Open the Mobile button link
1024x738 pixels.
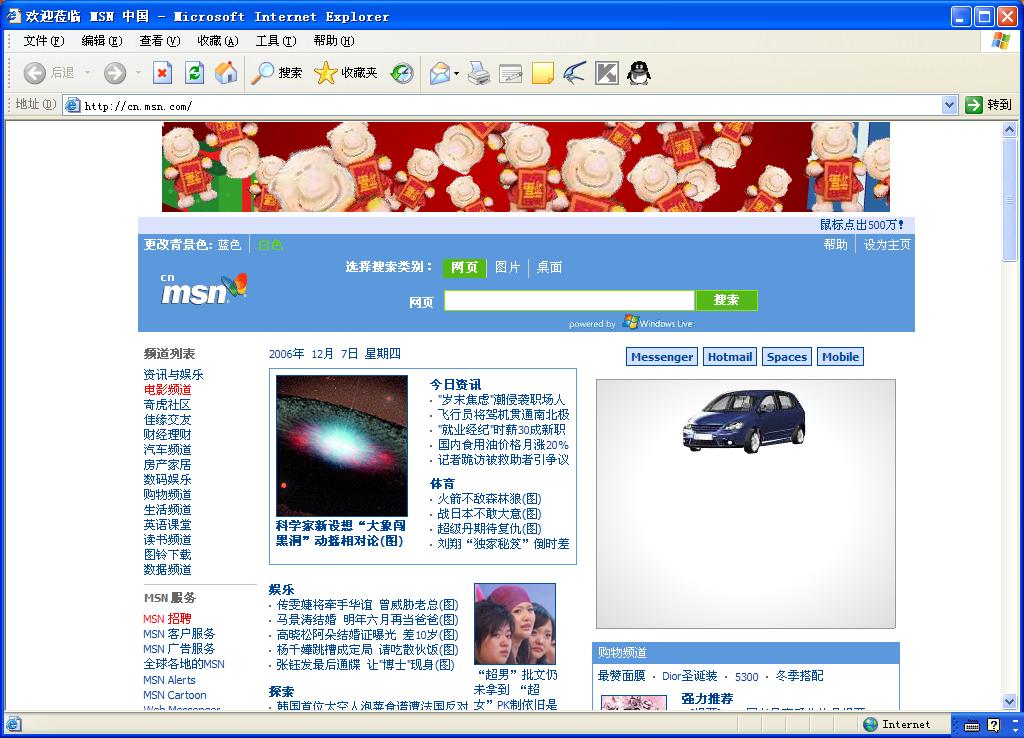[x=840, y=357]
